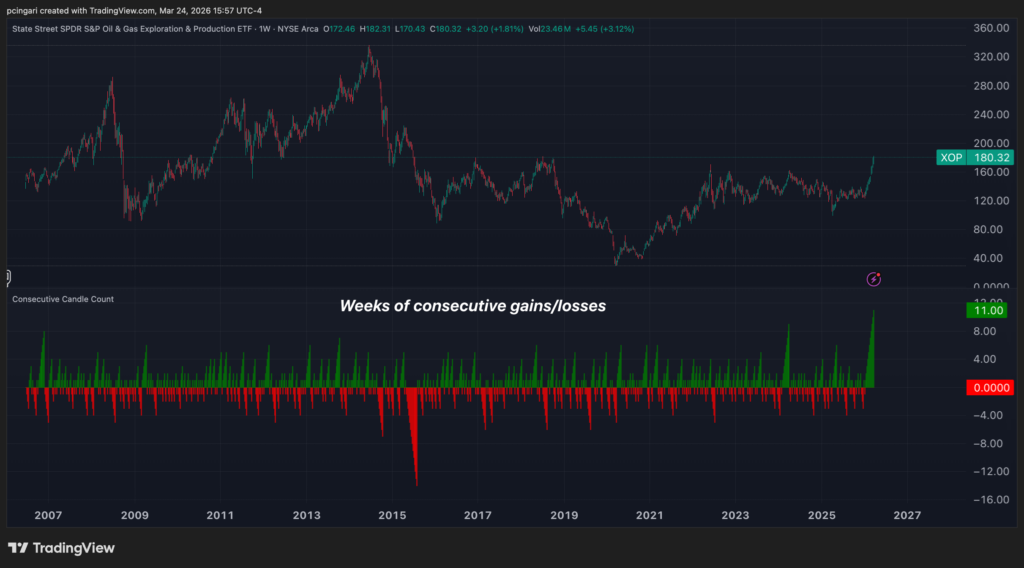Click the 2015 label on time axis

(392, 515)
